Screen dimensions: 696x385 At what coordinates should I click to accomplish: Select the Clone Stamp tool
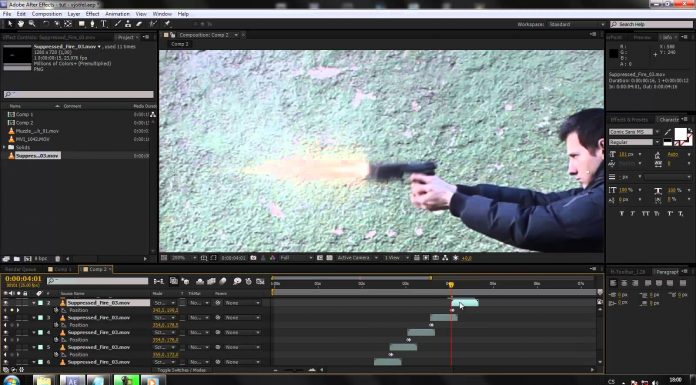click(128, 24)
